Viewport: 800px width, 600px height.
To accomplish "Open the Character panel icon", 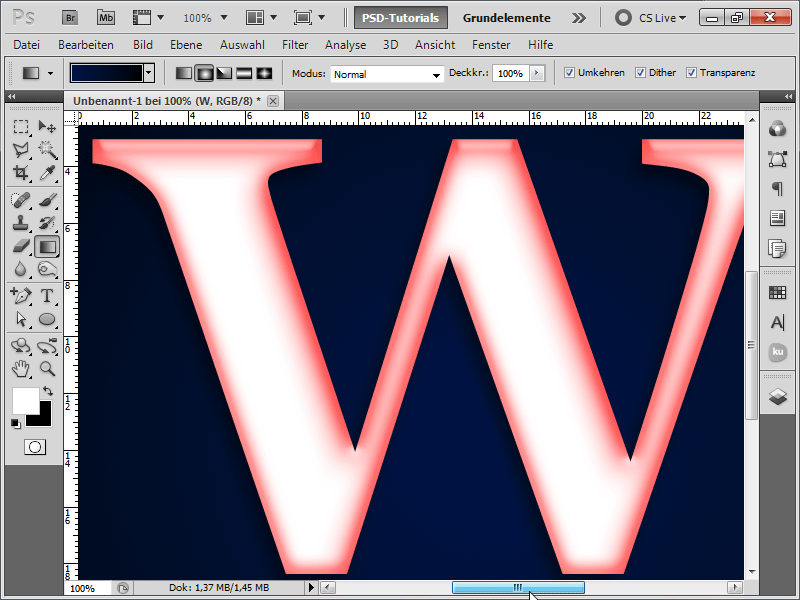I will pyautogui.click(x=777, y=322).
